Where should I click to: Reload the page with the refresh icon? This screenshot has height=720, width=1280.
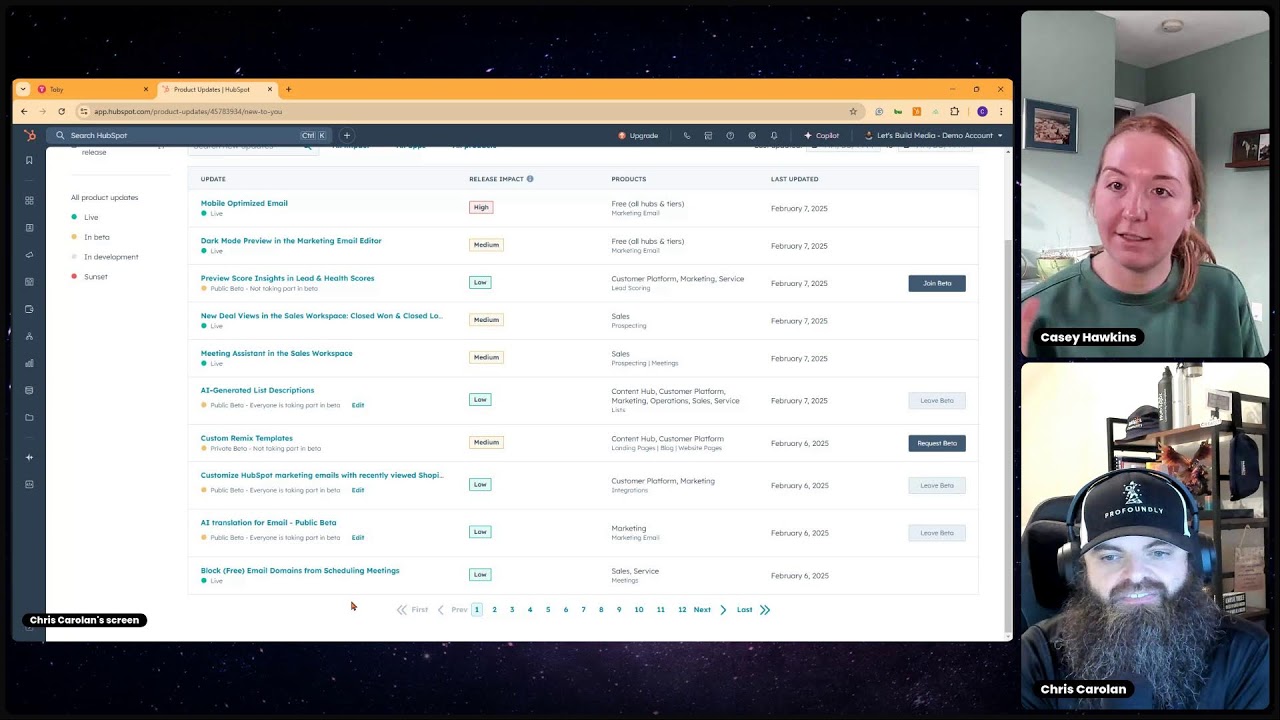(61, 111)
